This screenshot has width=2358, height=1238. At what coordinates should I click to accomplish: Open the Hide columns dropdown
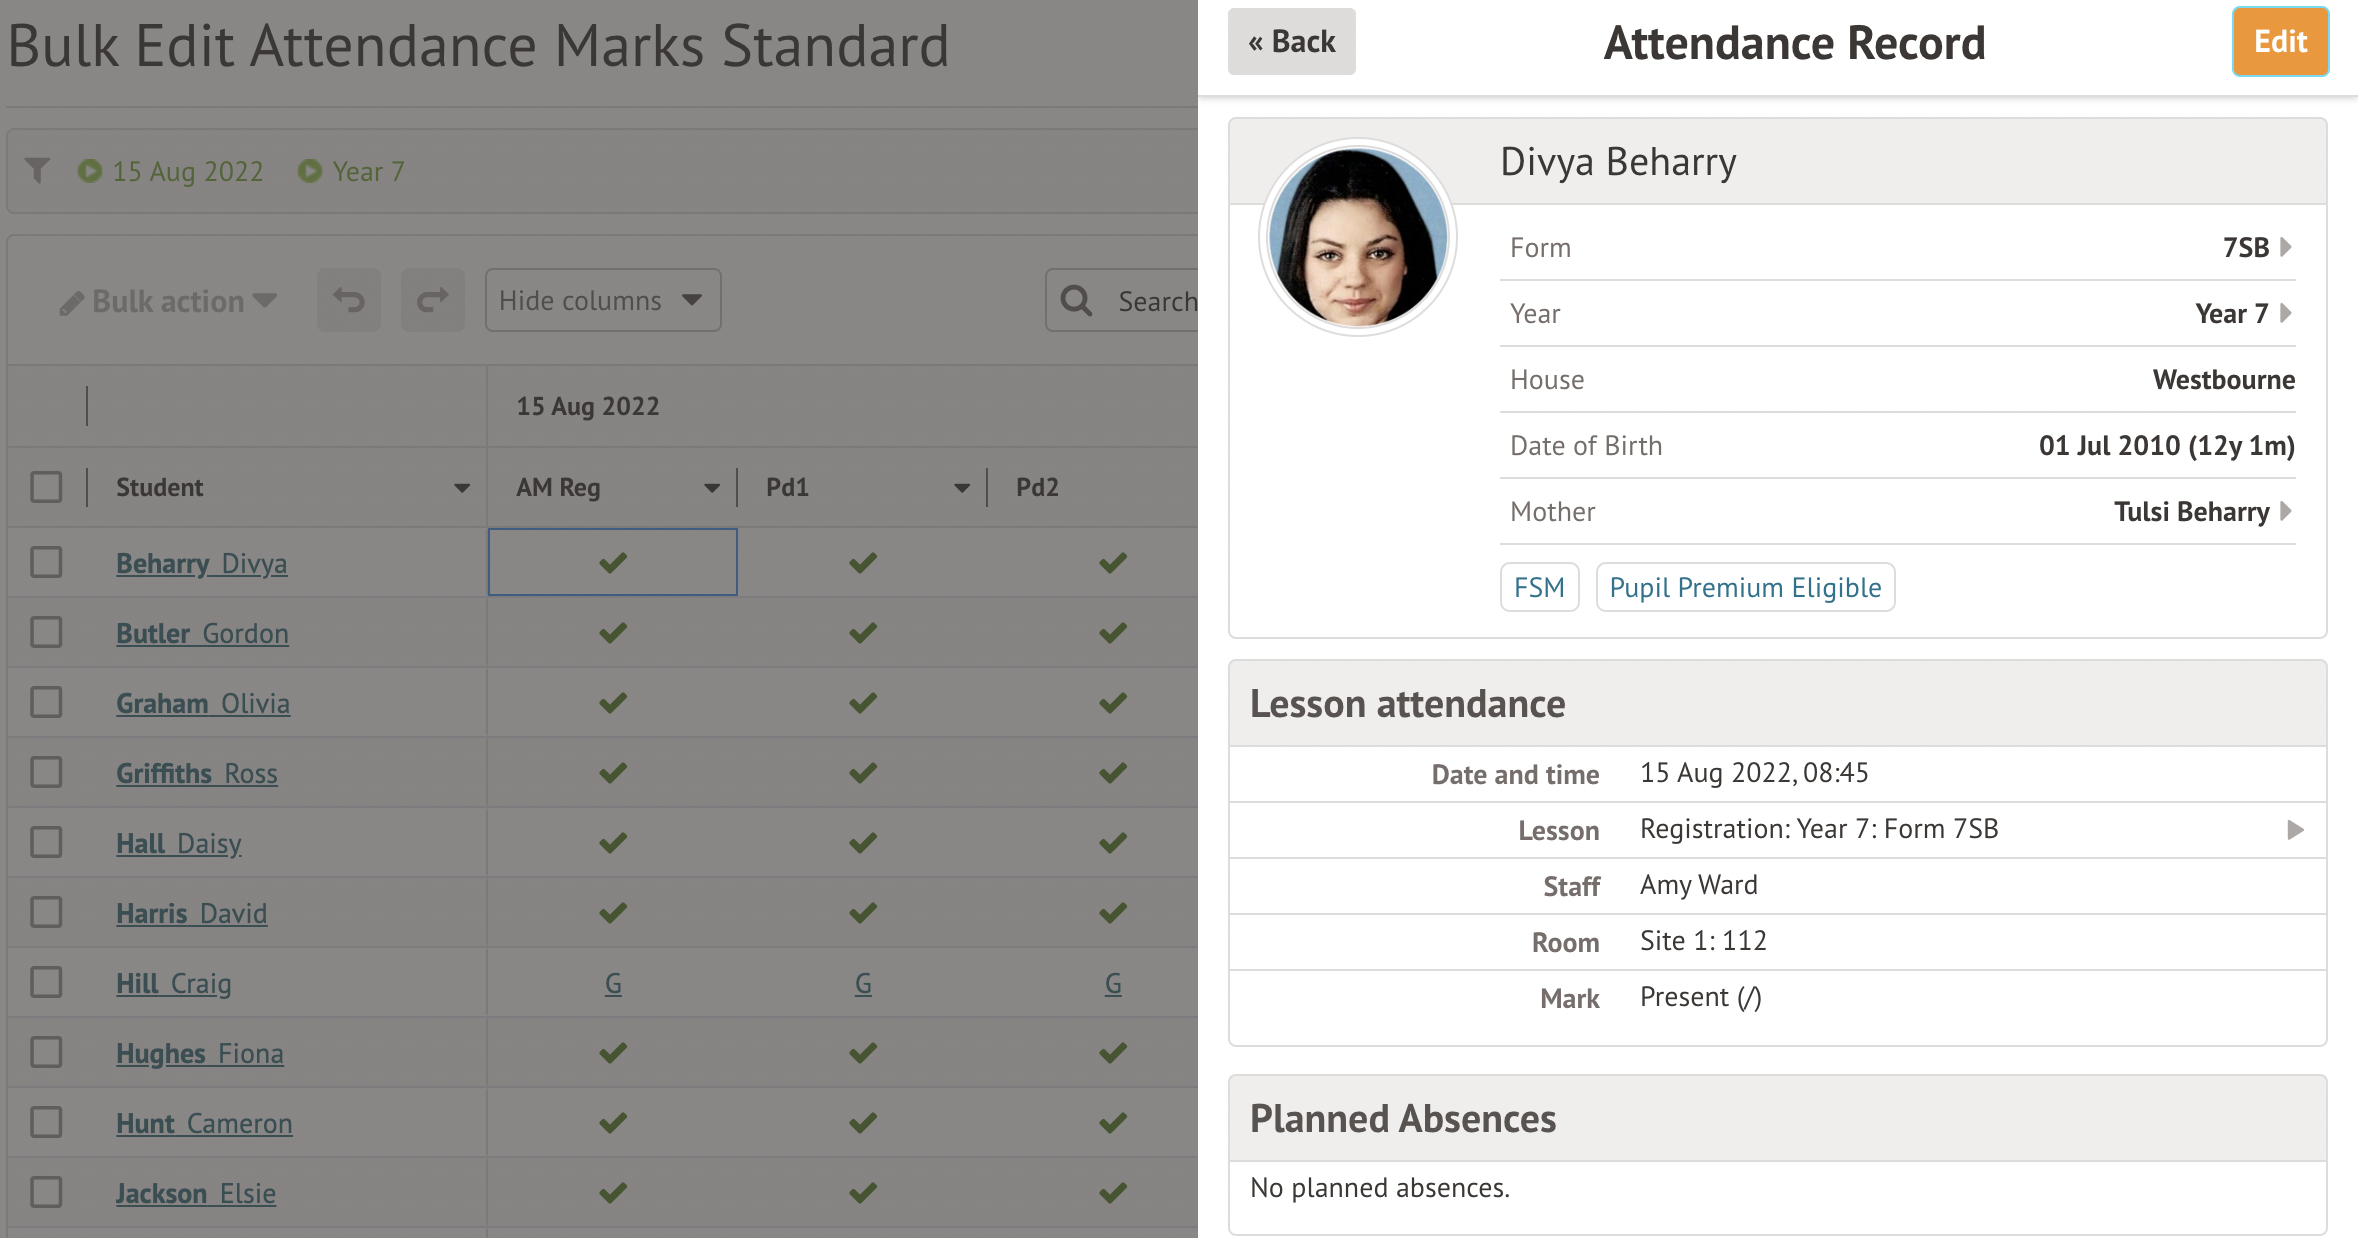(x=602, y=300)
